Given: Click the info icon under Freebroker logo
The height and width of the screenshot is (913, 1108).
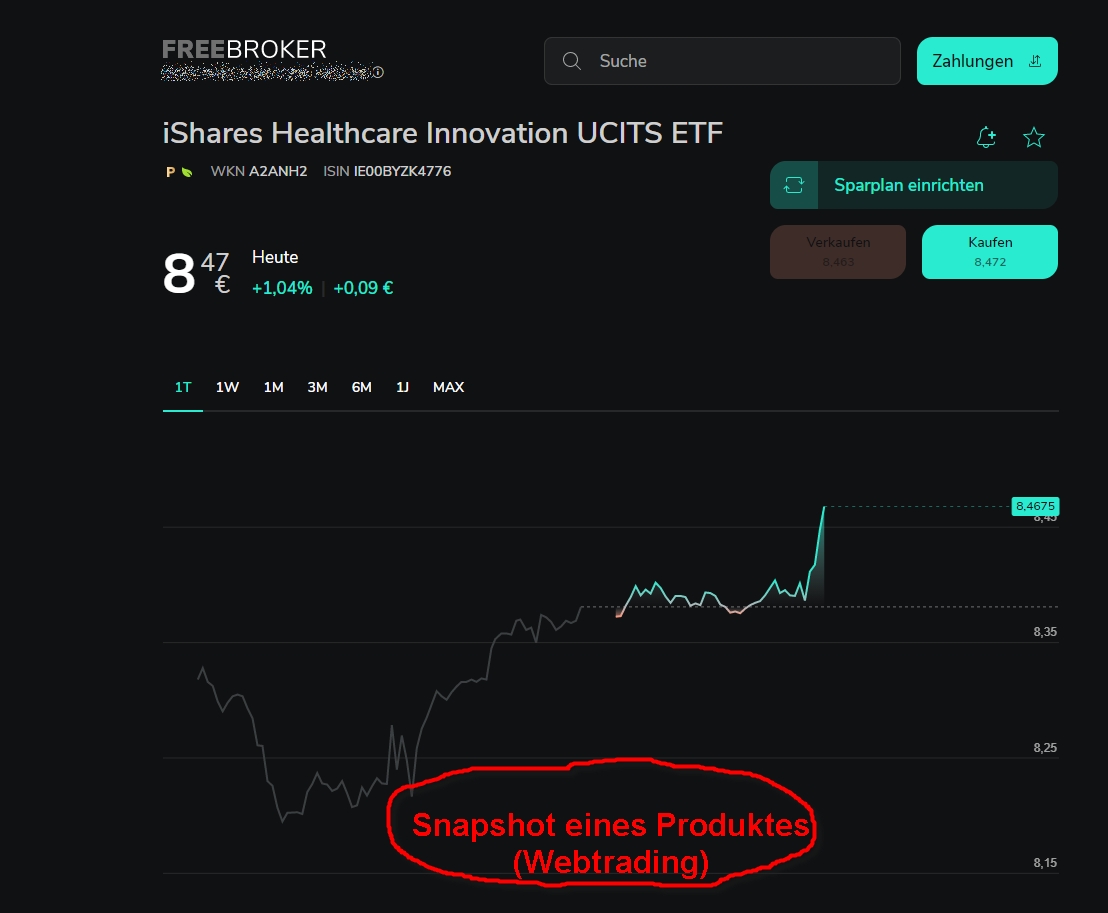Looking at the screenshot, I should tap(378, 72).
